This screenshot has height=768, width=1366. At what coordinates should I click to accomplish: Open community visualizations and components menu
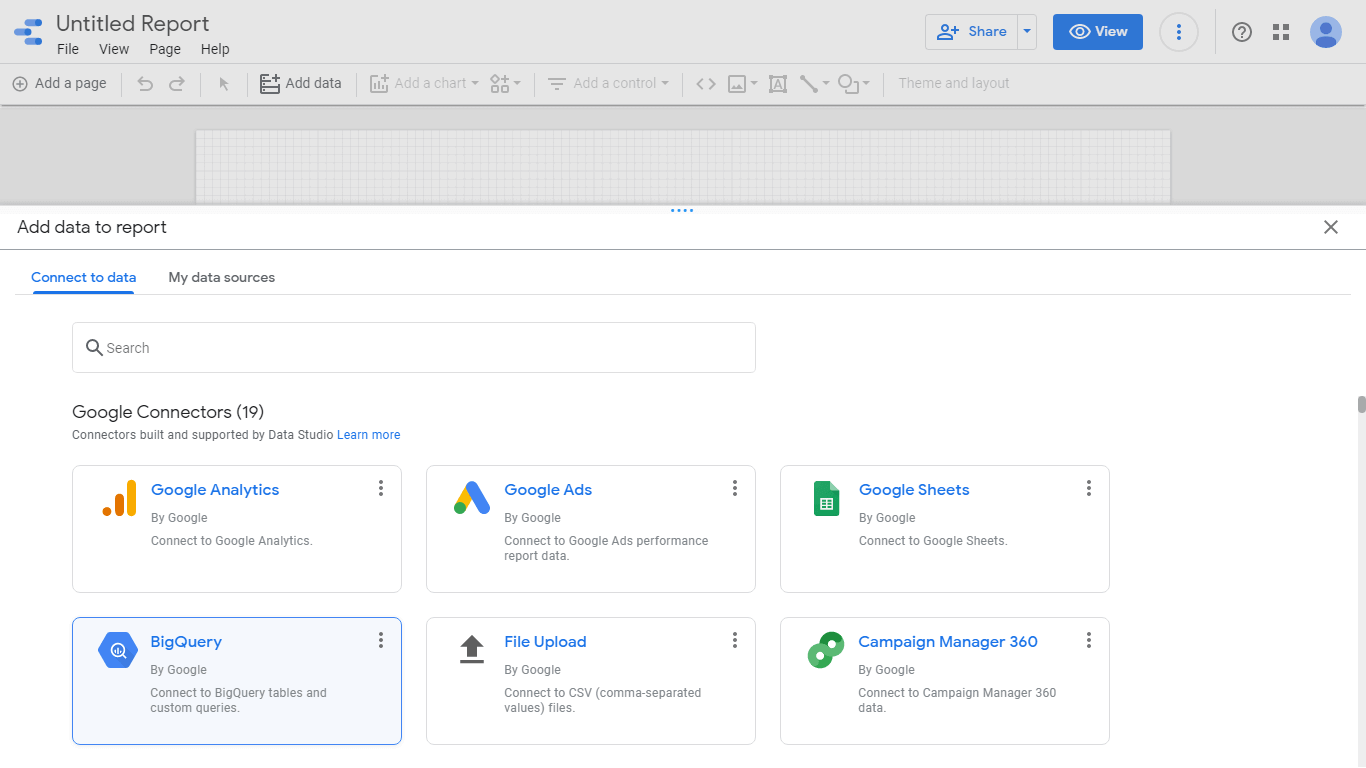click(x=505, y=84)
